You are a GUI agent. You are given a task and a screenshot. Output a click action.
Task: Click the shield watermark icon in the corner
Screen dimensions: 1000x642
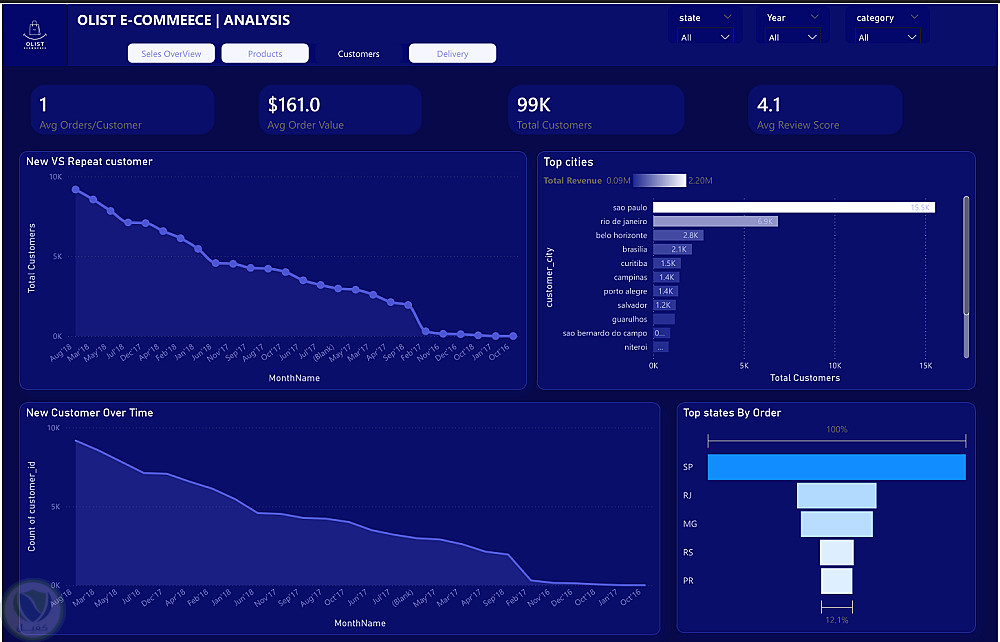32,610
